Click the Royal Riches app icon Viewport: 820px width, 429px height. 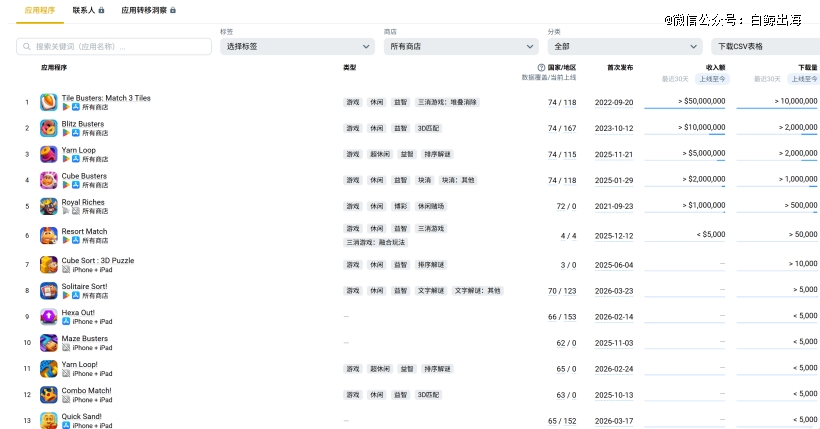point(48,206)
